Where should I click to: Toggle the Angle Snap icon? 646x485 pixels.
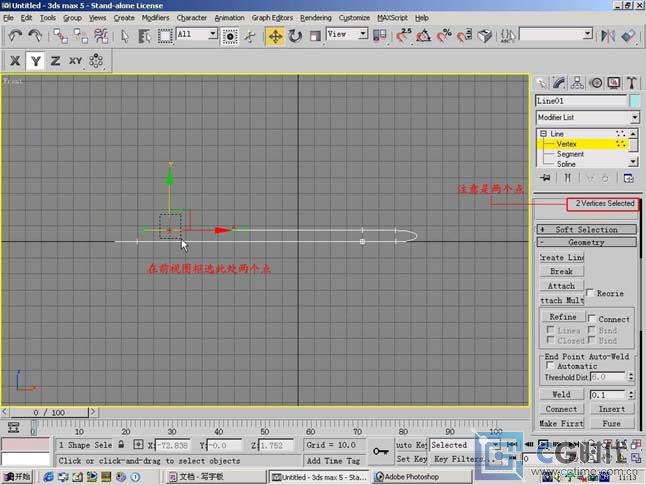tap(424, 36)
